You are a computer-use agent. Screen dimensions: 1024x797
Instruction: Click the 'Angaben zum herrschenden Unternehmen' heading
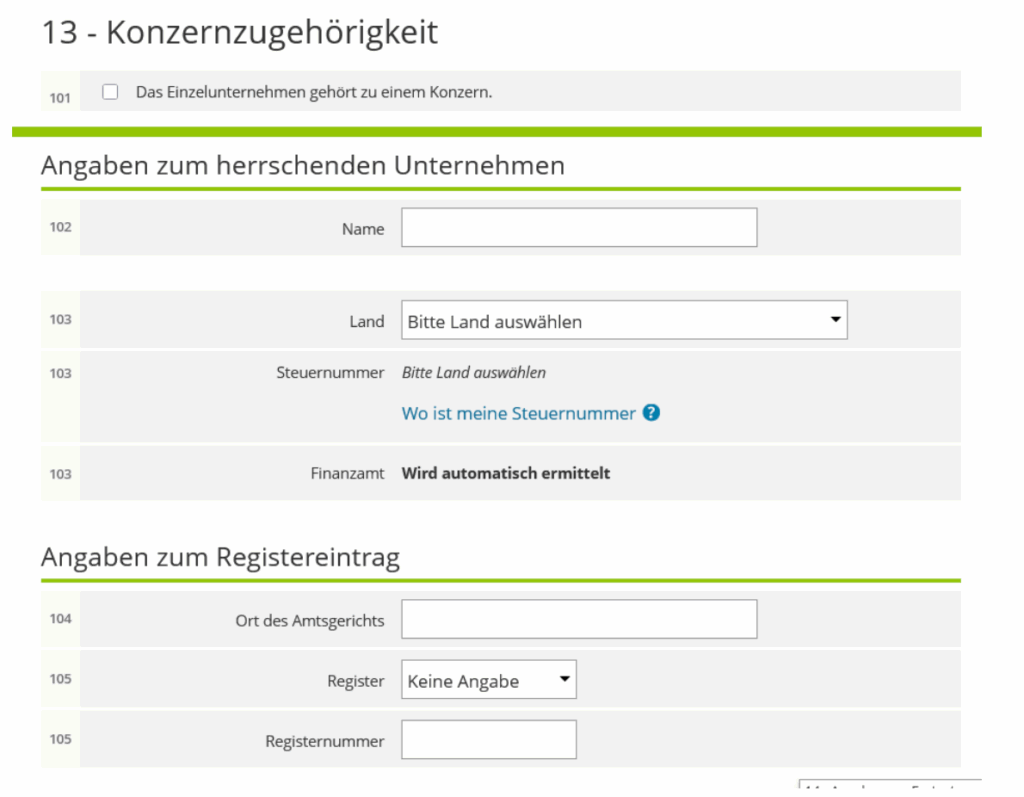click(x=302, y=165)
